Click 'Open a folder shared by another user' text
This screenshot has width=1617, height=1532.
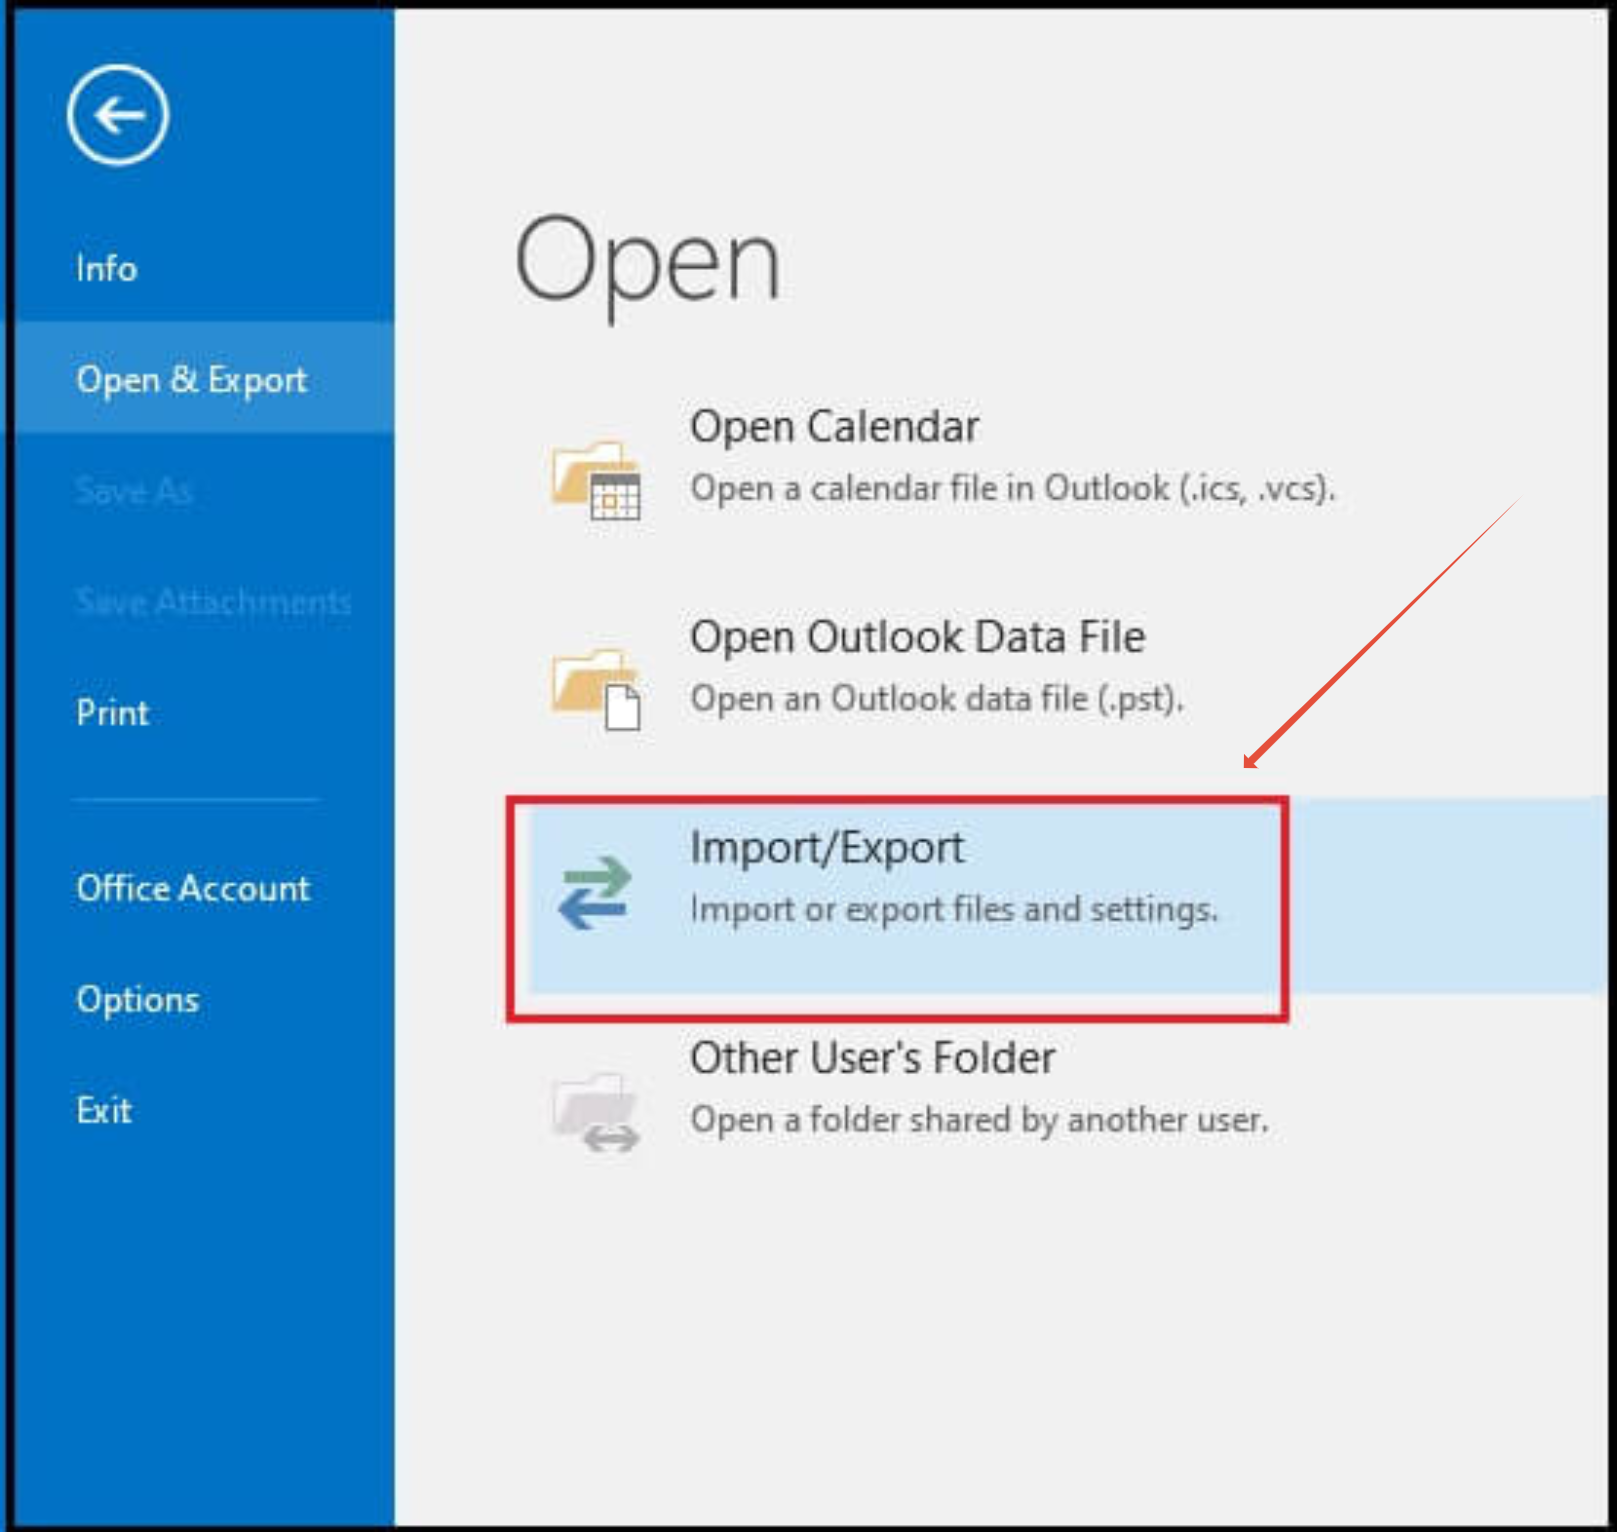tap(979, 1120)
